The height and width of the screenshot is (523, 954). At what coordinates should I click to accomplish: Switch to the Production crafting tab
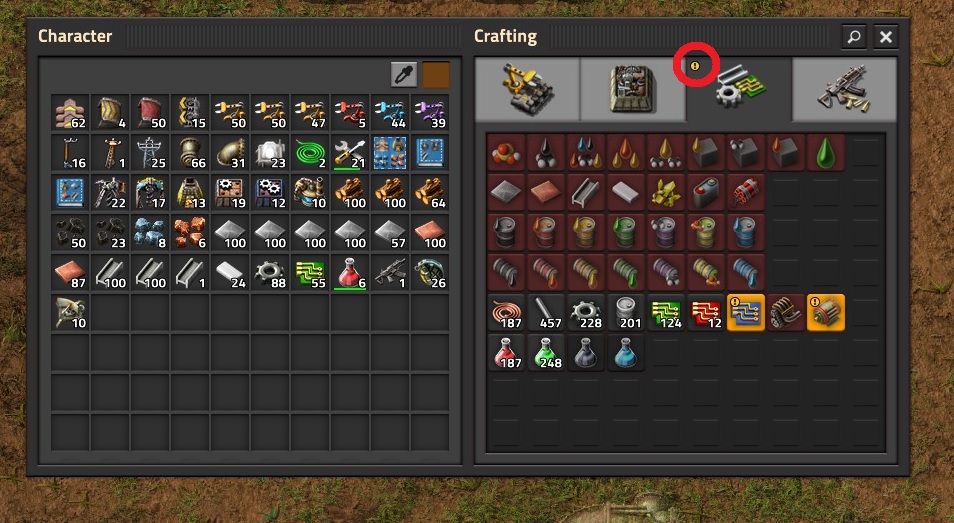click(x=633, y=89)
